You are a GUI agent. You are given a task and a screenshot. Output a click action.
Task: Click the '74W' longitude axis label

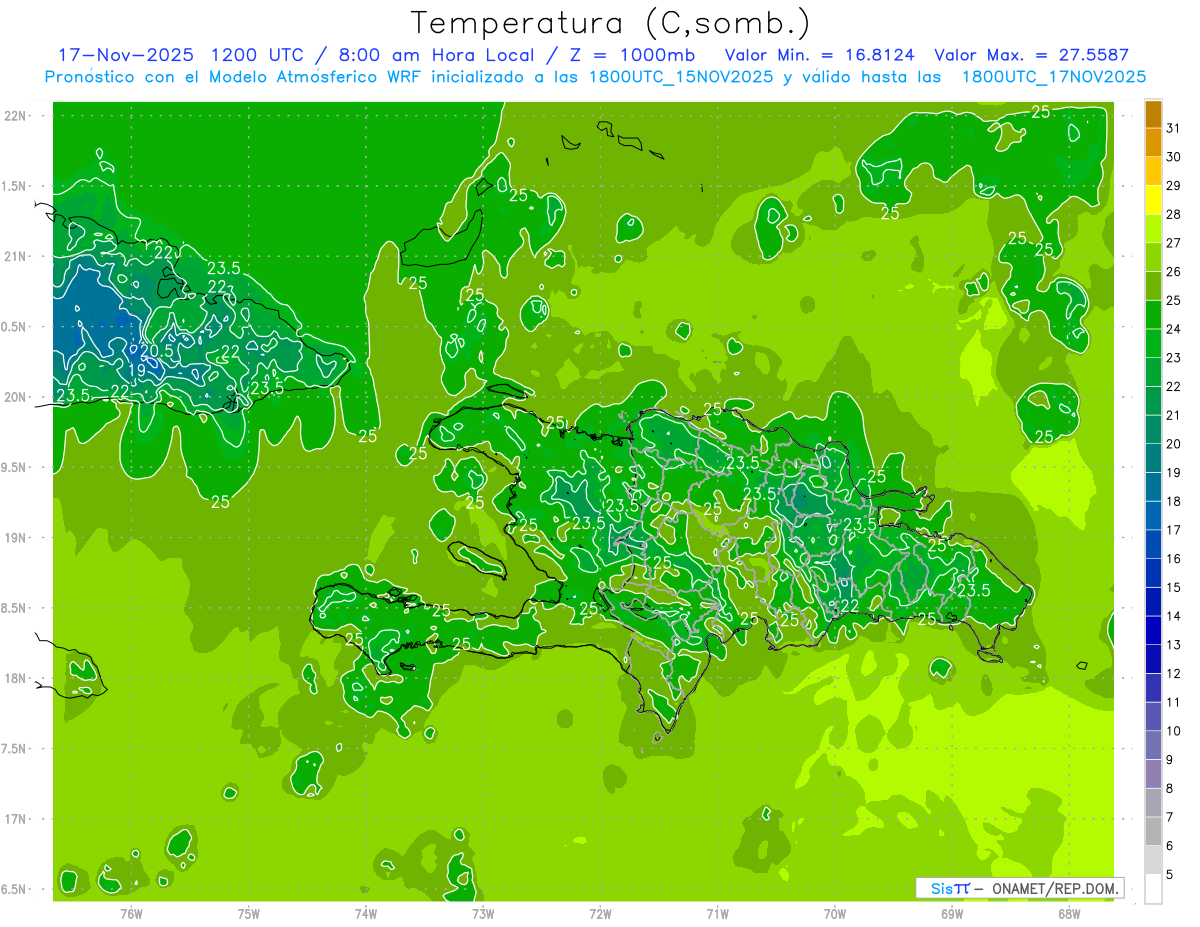pyautogui.click(x=366, y=914)
